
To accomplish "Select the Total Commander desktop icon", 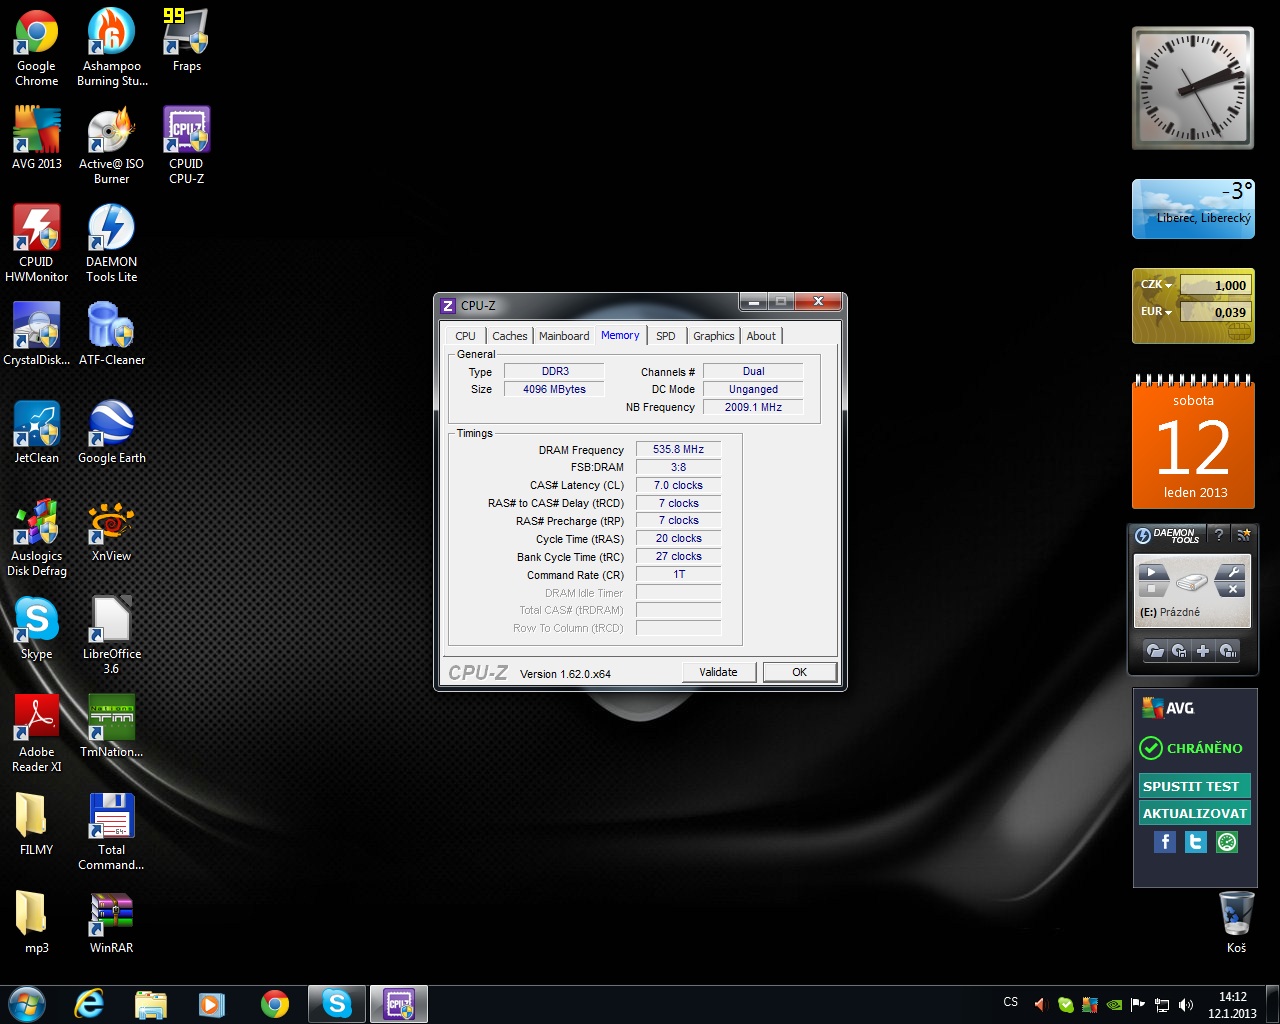I will (x=112, y=831).
